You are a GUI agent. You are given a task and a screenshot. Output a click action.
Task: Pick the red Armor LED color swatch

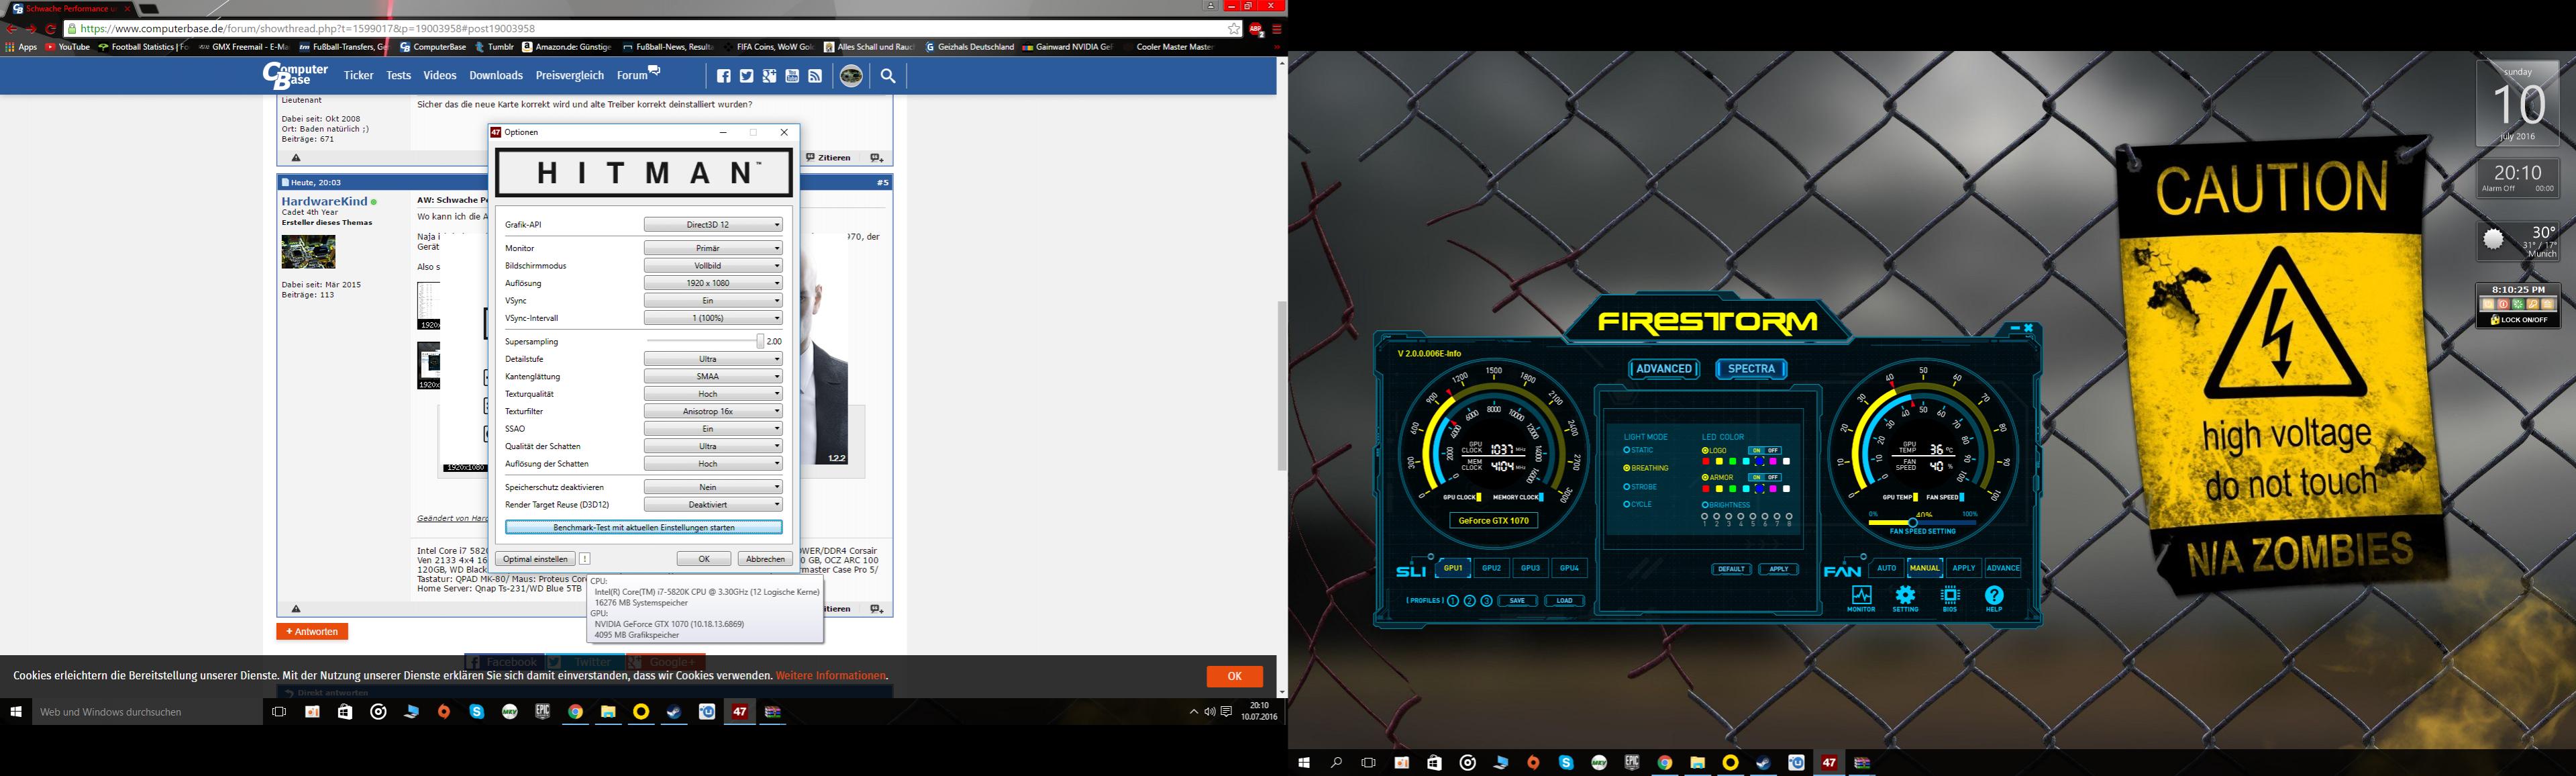(1706, 489)
